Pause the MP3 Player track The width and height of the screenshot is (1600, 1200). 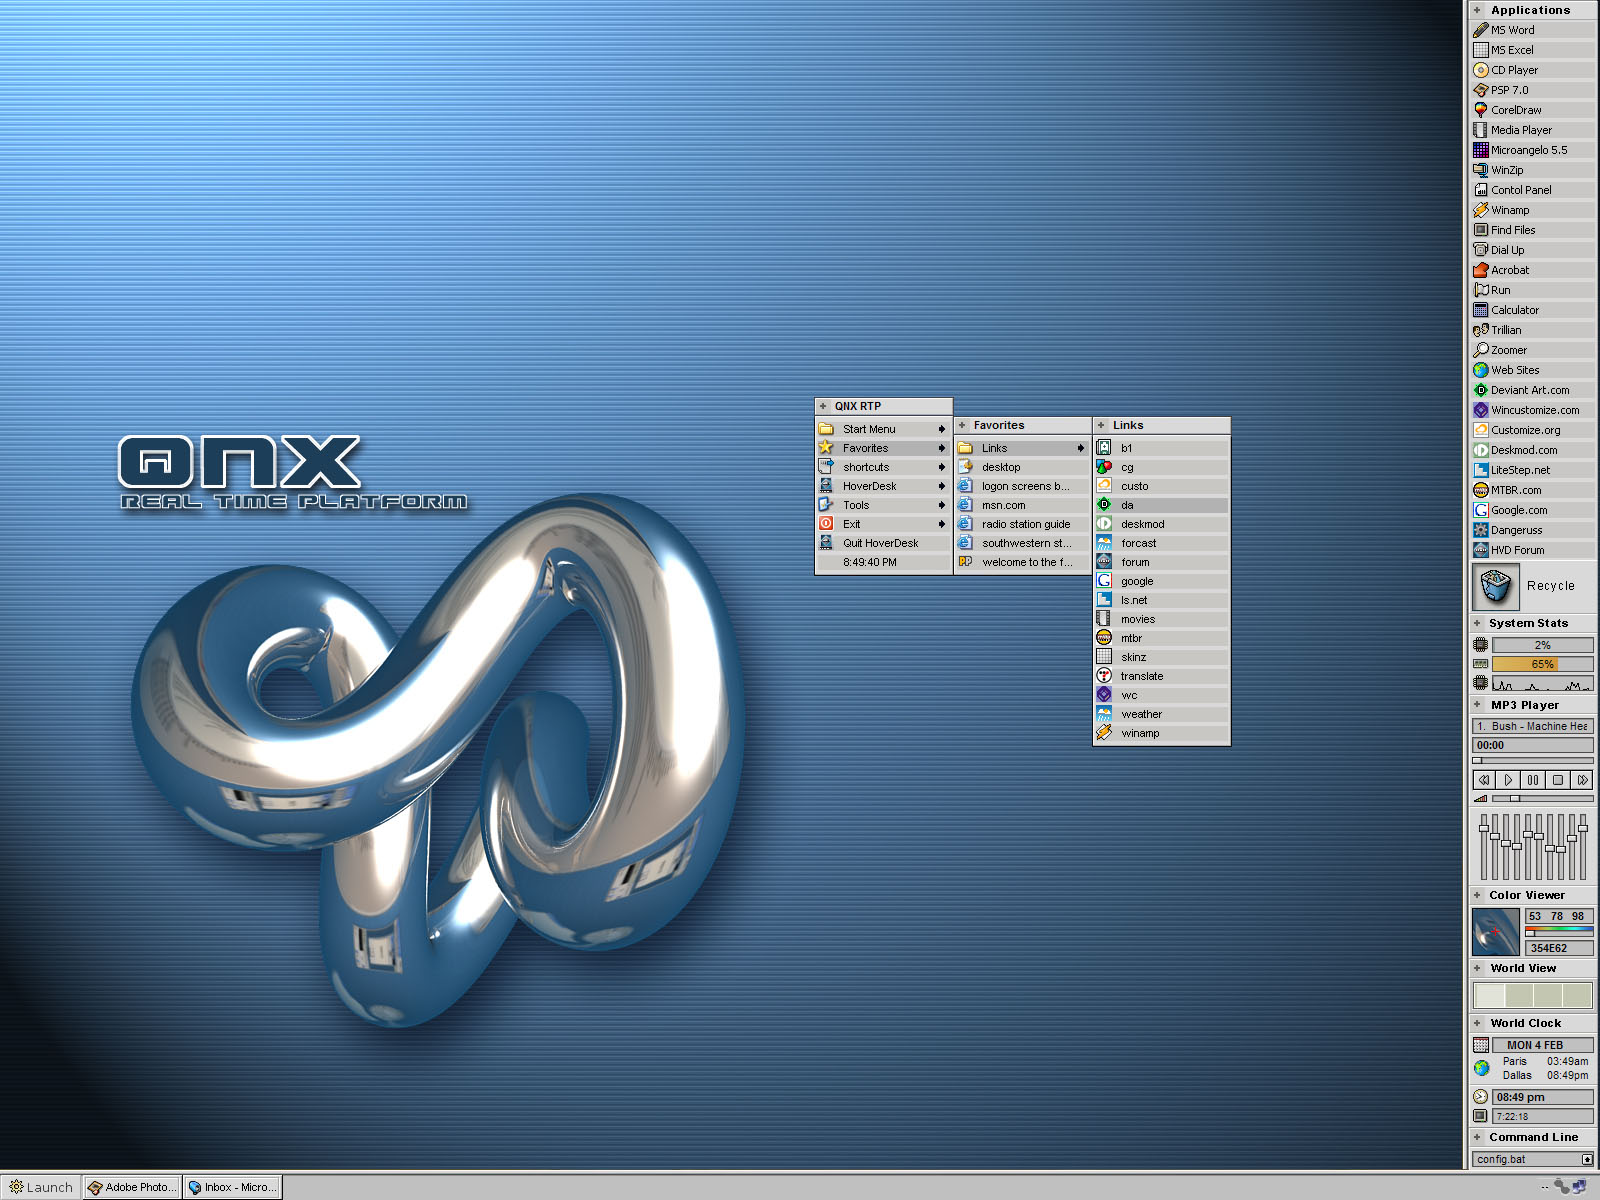(x=1533, y=780)
